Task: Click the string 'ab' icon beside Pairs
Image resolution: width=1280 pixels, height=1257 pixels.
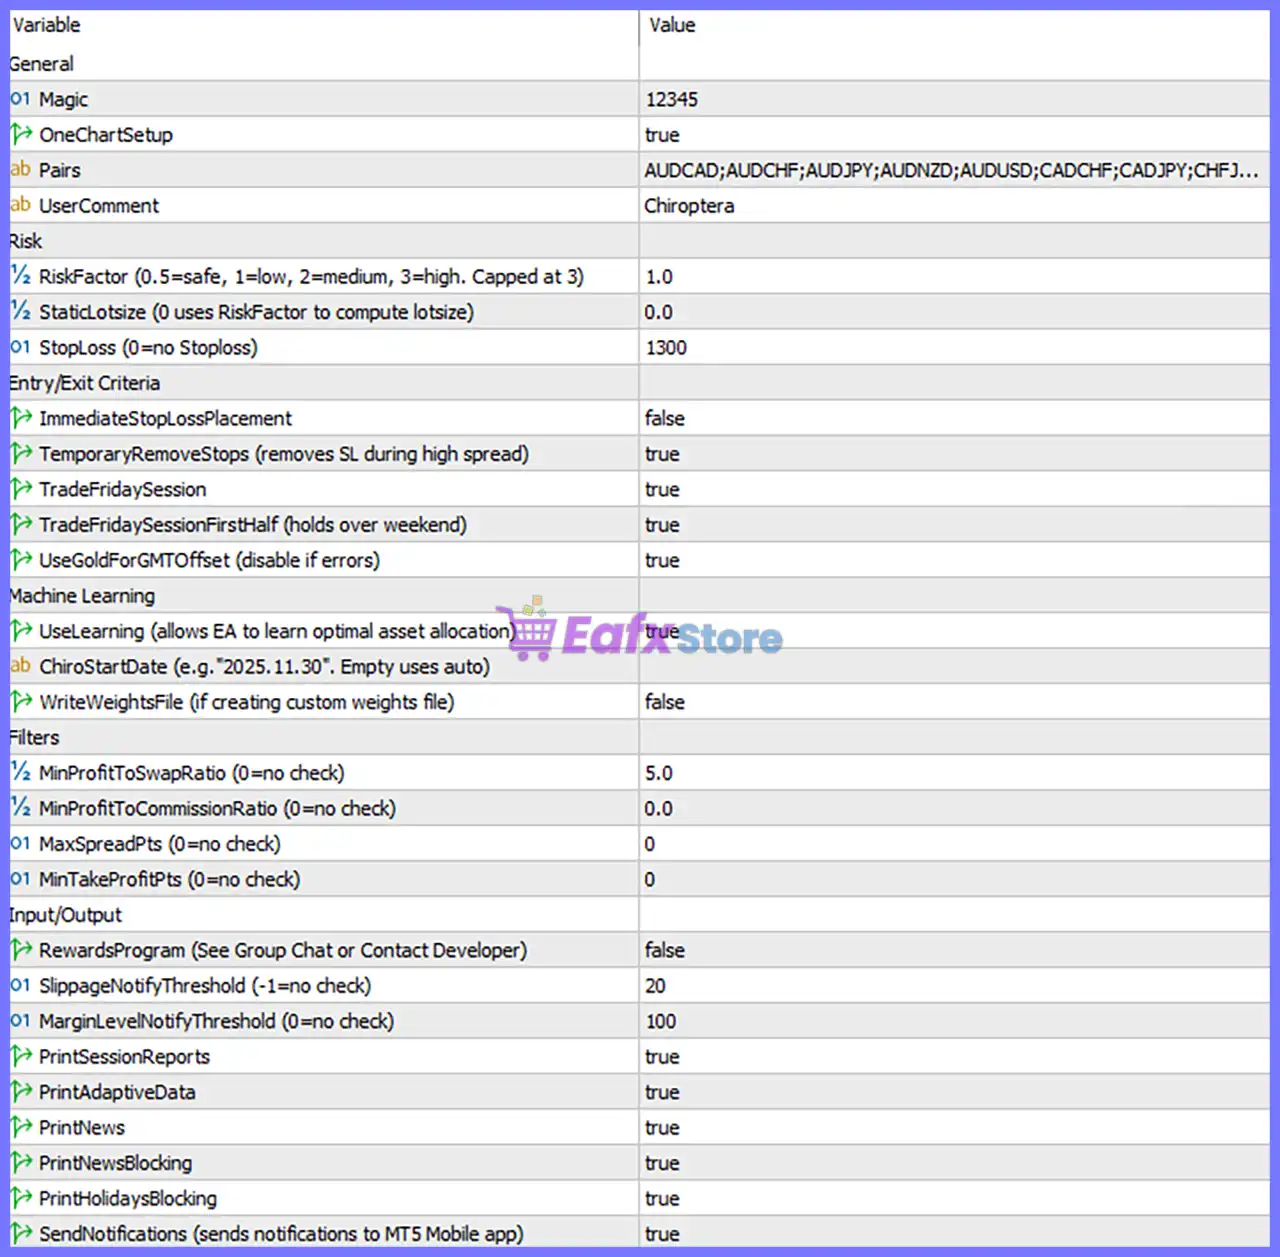Action: point(20,170)
